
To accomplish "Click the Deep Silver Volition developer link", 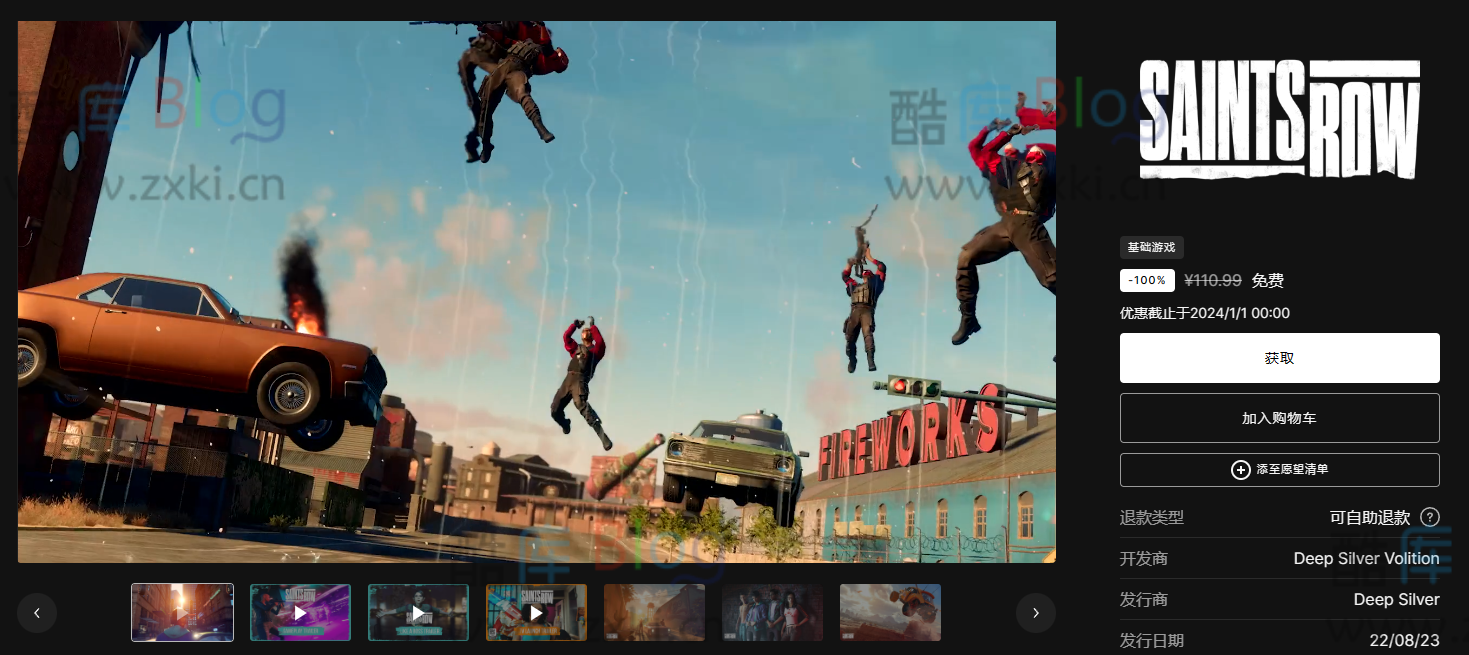I will click(x=1366, y=559).
